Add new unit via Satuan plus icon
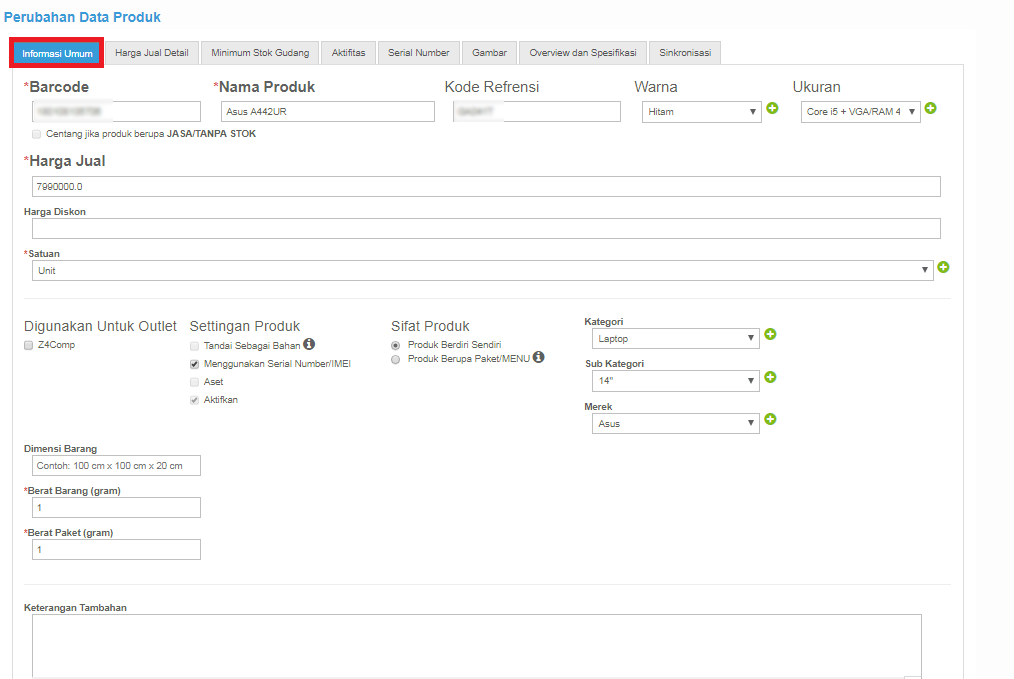 [943, 268]
